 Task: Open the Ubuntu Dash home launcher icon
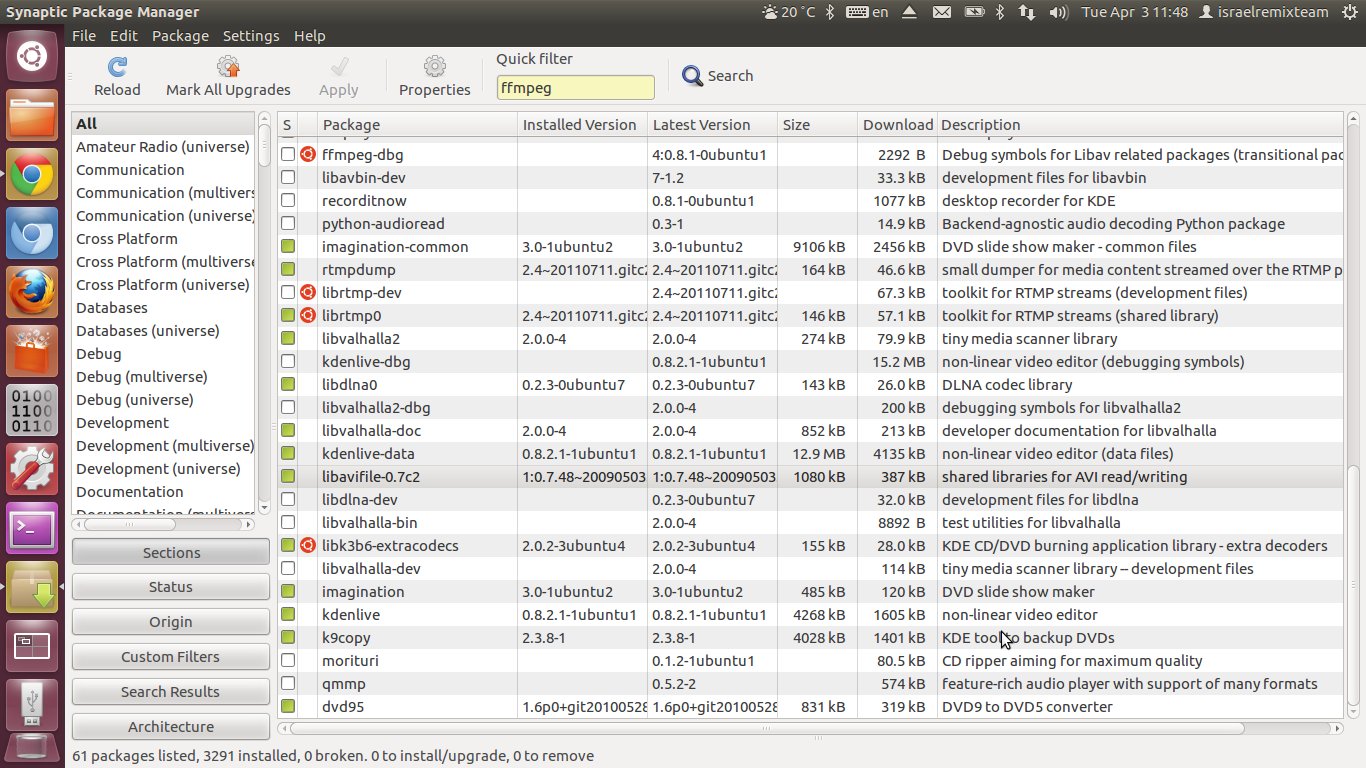point(32,56)
